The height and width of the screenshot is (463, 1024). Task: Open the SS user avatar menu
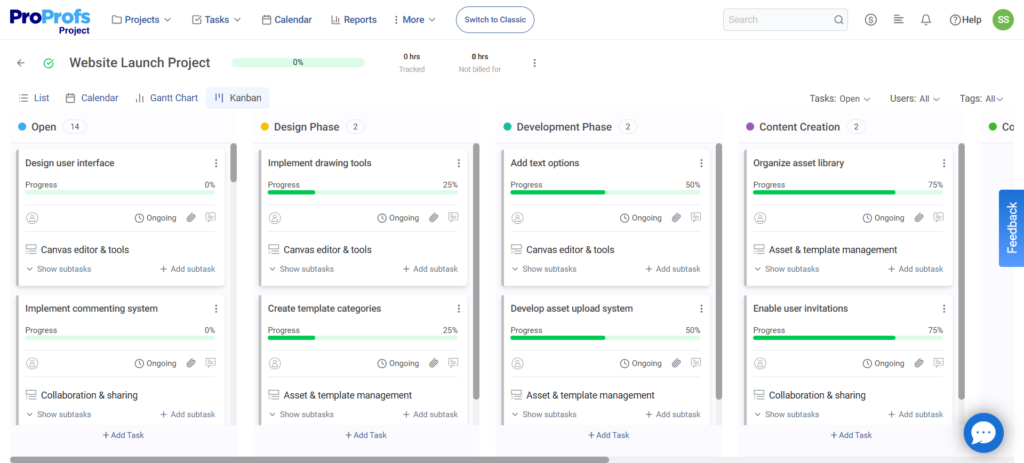1002,20
